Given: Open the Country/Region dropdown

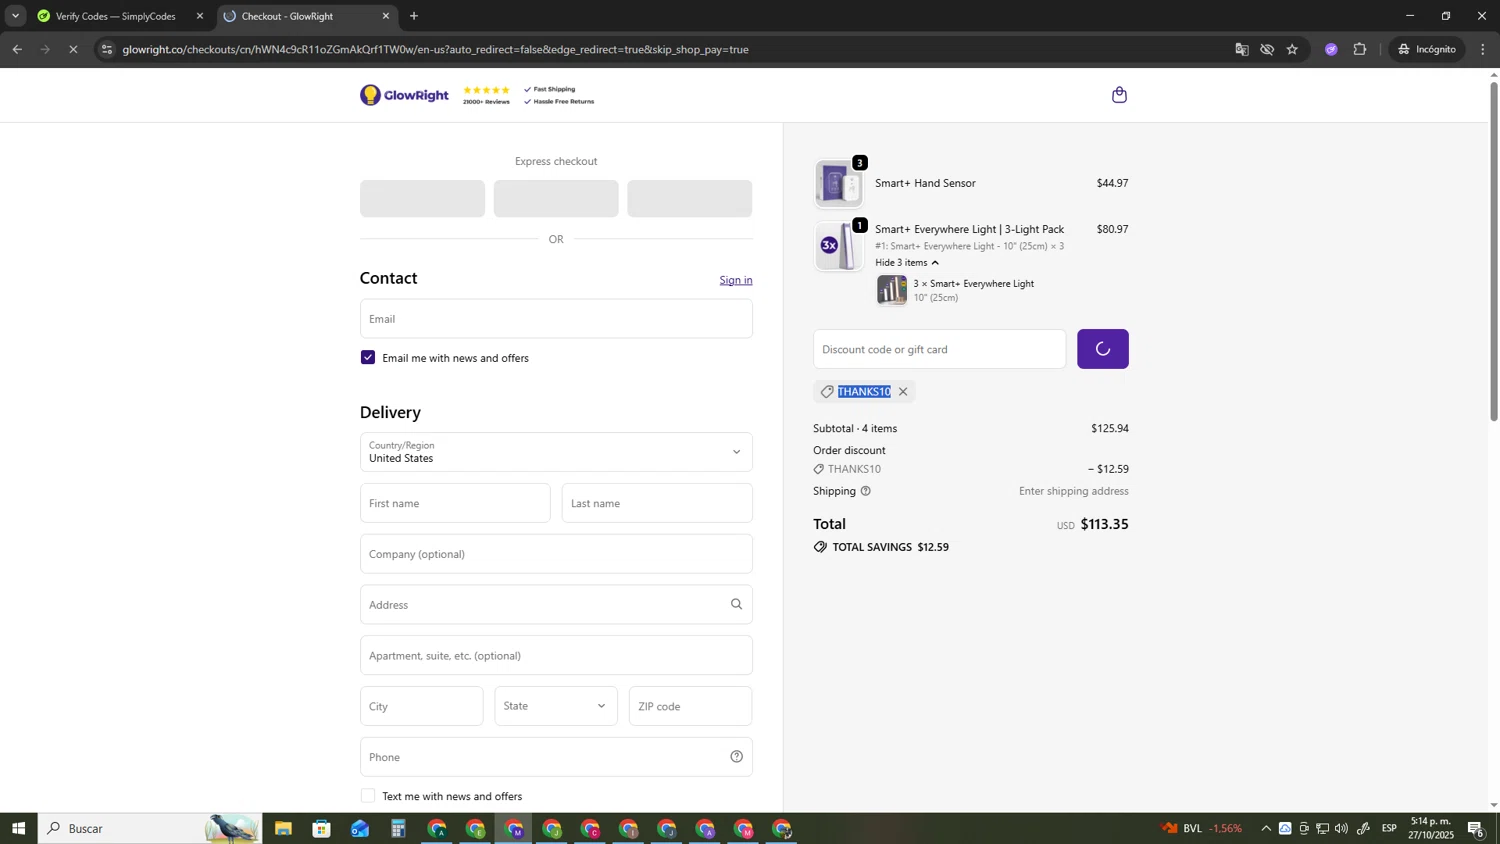Looking at the screenshot, I should click(556, 452).
